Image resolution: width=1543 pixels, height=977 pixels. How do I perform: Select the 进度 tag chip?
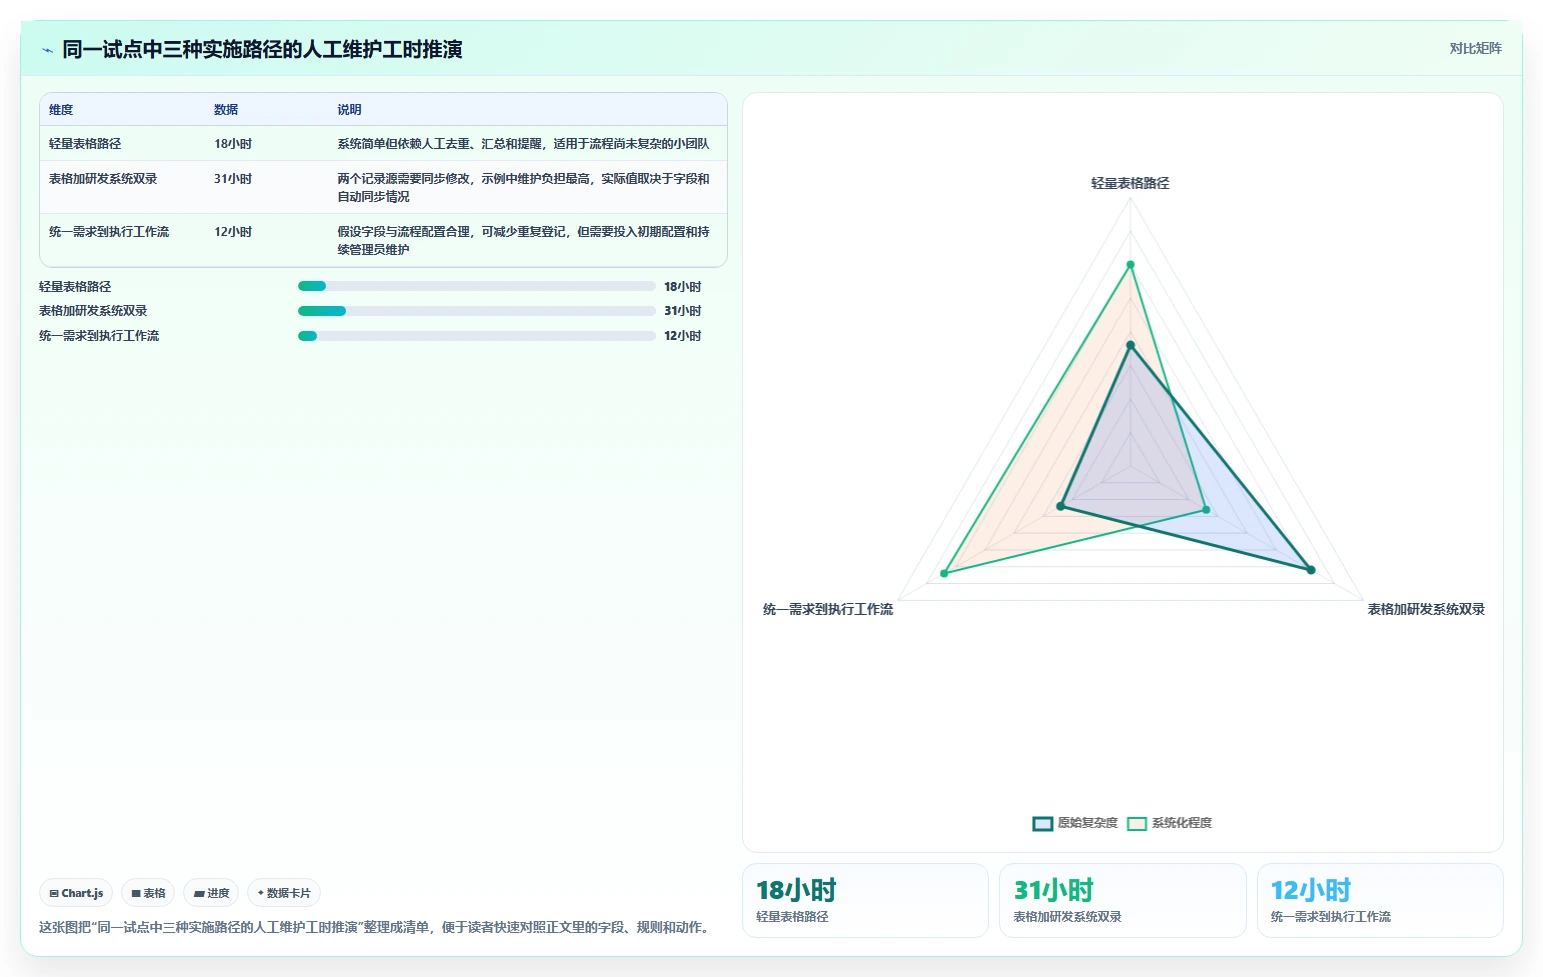tap(211, 893)
